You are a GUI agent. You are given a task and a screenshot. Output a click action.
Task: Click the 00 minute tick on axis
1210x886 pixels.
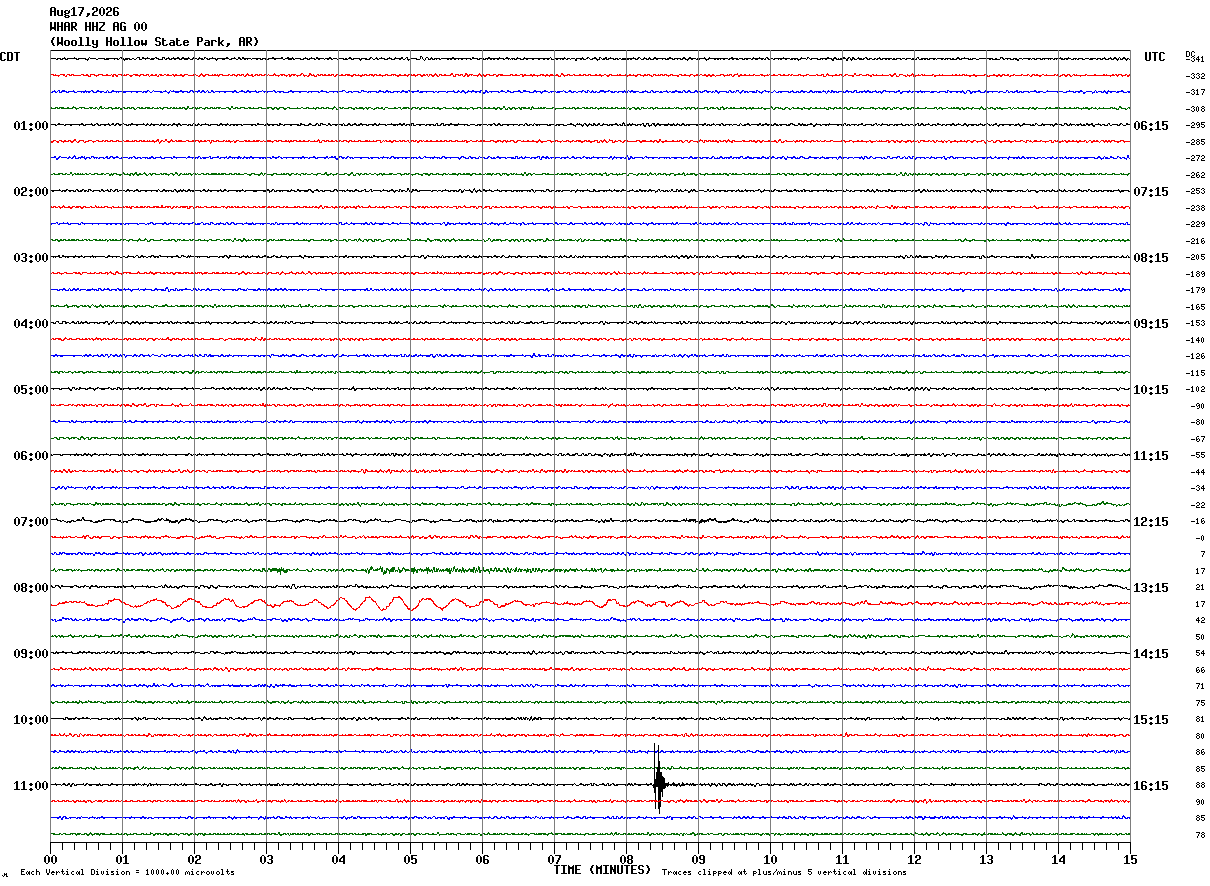[x=50, y=859]
